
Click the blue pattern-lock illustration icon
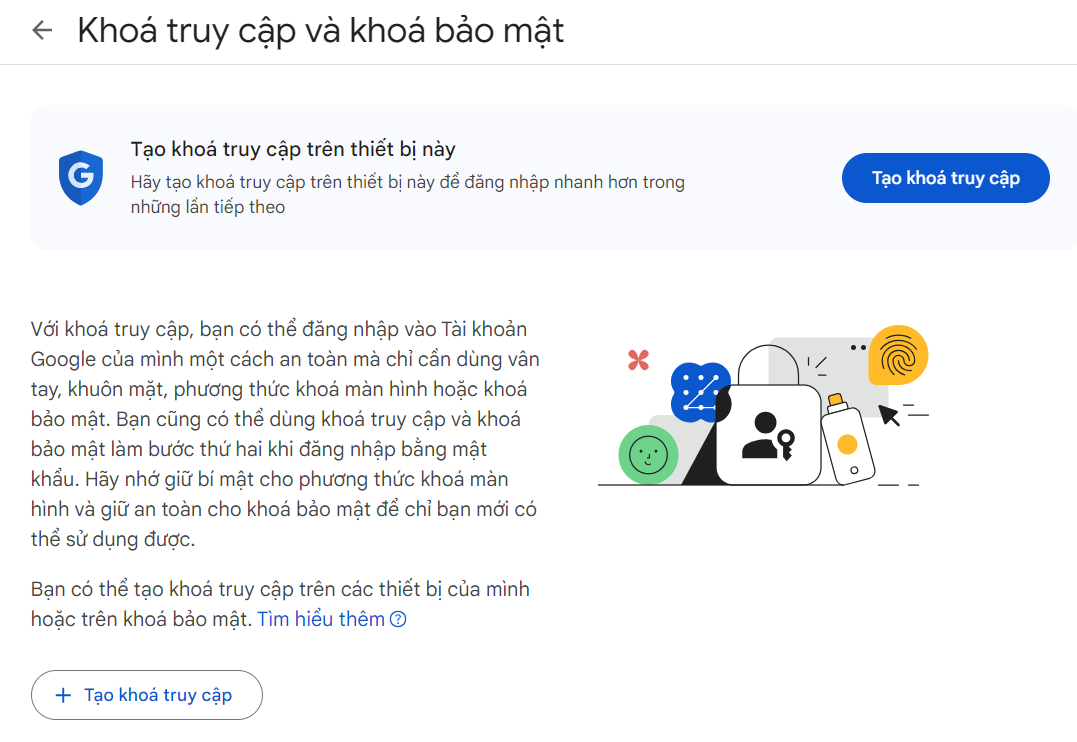(x=701, y=388)
